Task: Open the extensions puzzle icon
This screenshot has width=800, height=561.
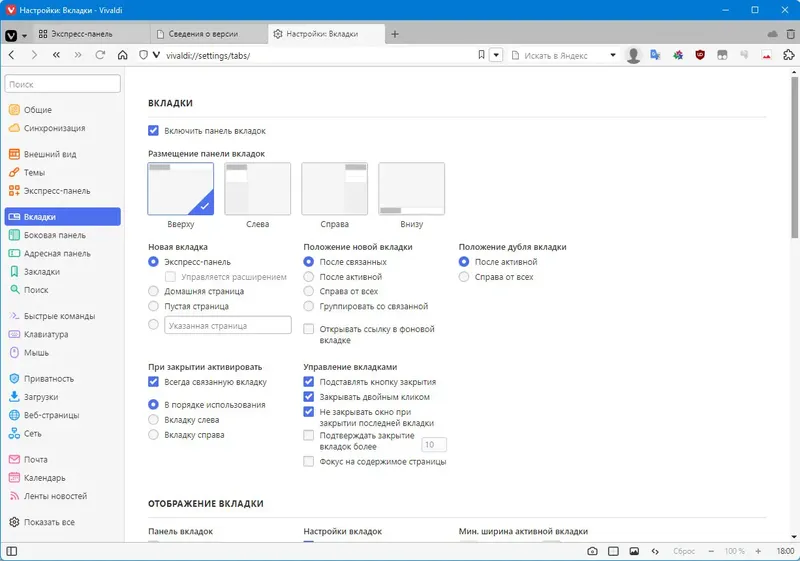Action: point(789,55)
